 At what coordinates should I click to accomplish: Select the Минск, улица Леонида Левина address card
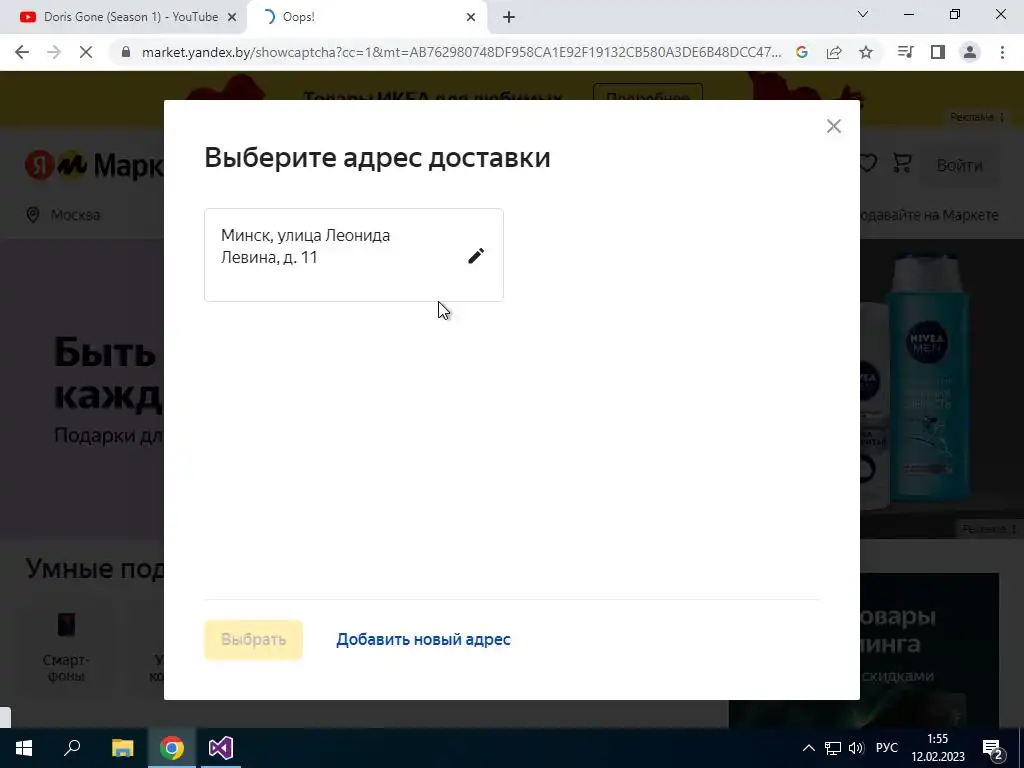point(353,255)
